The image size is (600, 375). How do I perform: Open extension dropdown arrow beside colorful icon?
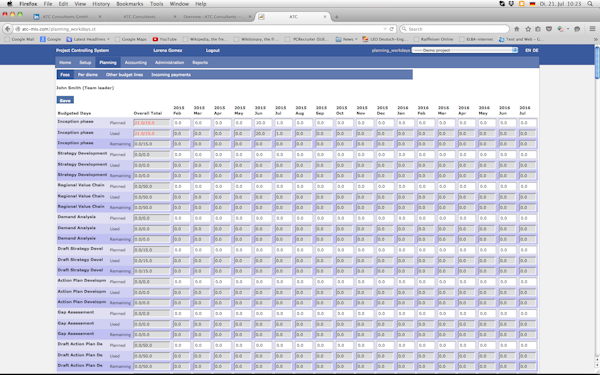(568, 29)
